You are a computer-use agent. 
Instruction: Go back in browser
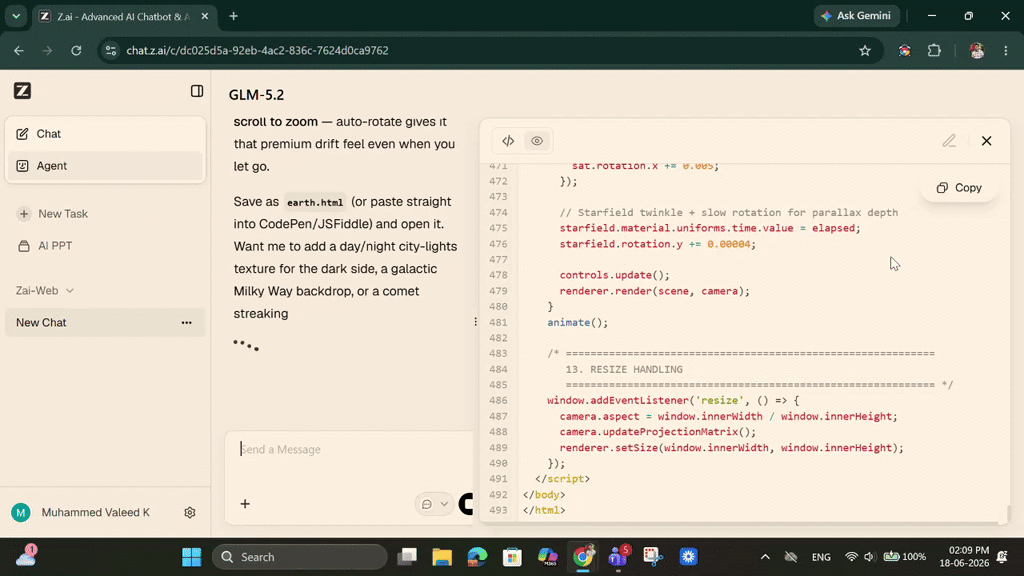(x=18, y=50)
